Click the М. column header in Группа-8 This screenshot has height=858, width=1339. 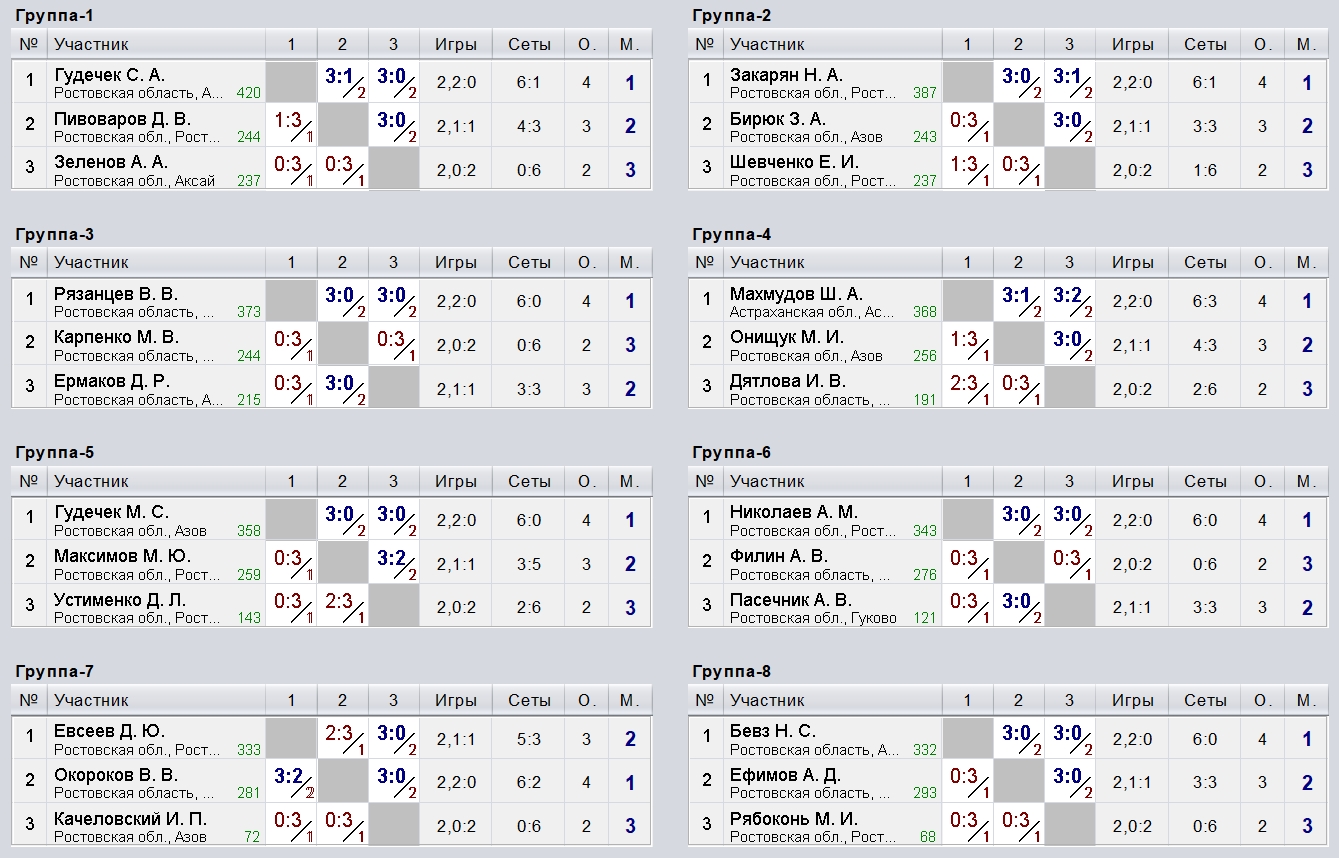coord(1306,700)
